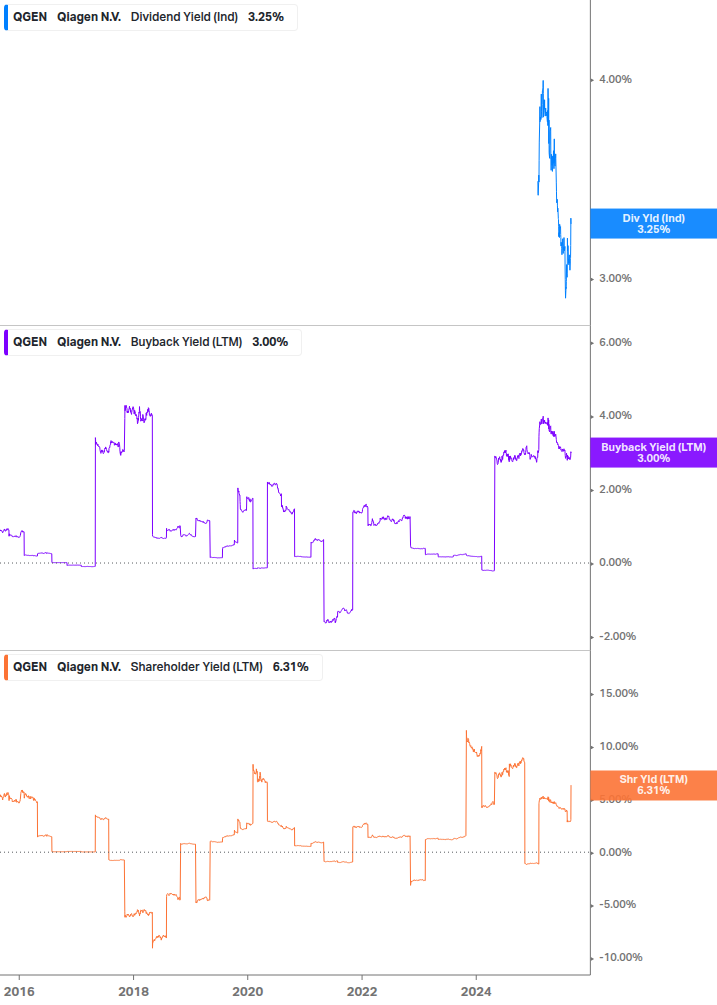Image resolution: width=717 pixels, height=1005 pixels.
Task: Click the purple color bar beside Buyback Yield legend
Action: 6,342
